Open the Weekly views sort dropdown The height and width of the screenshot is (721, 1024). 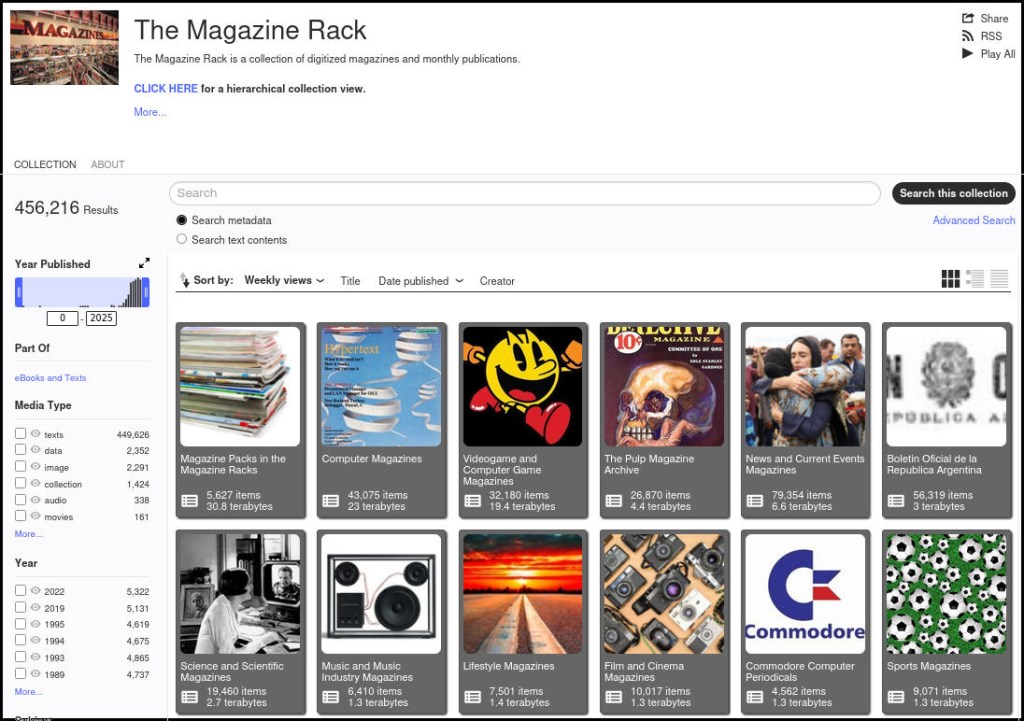coord(284,281)
